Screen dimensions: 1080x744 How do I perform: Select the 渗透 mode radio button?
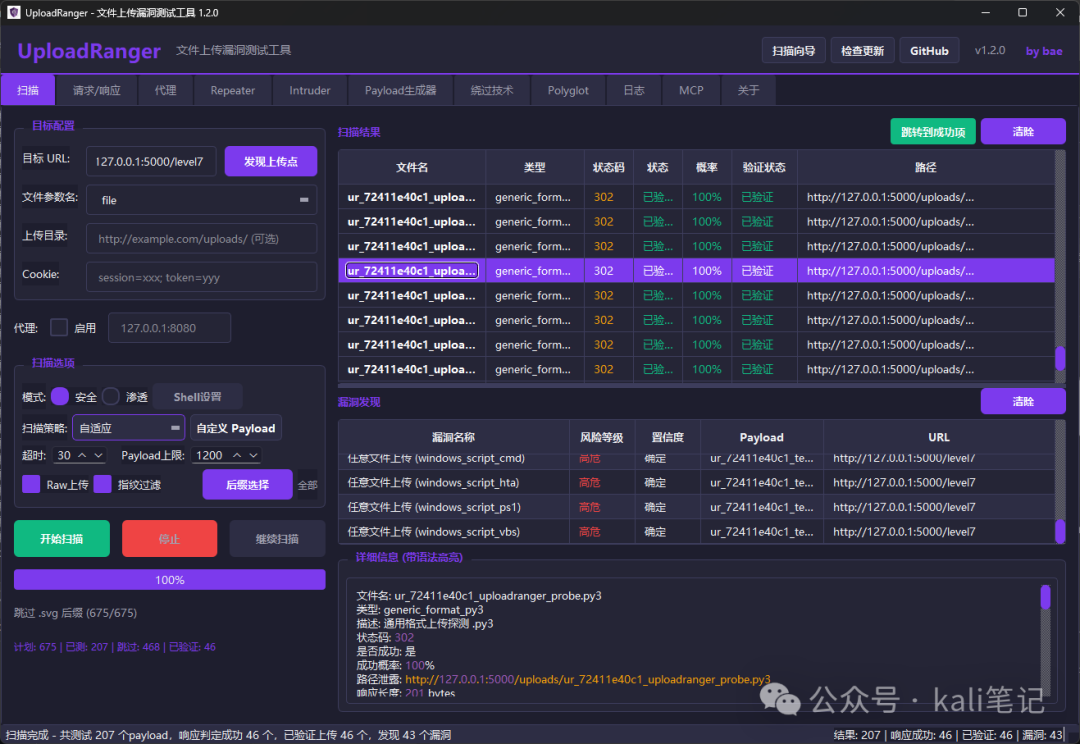pyautogui.click(x=111, y=396)
